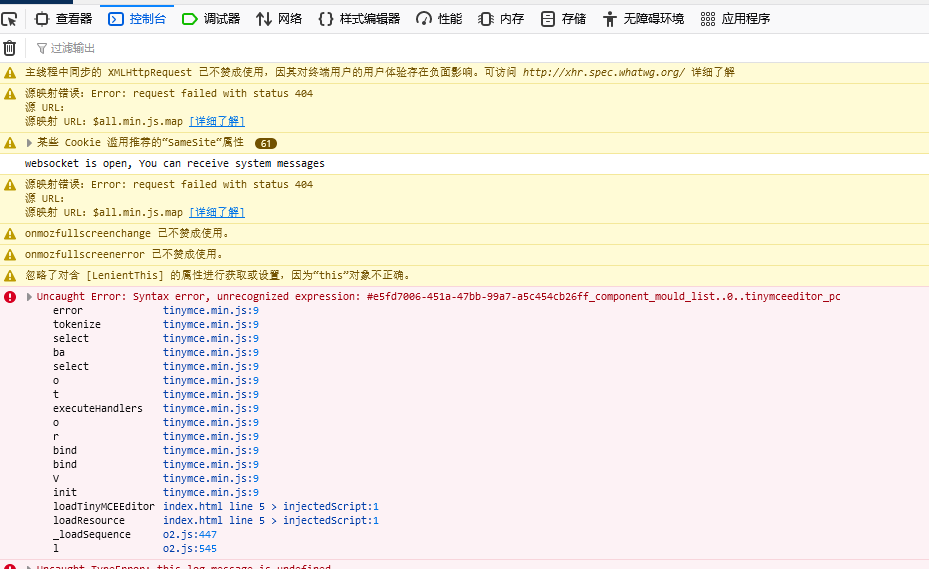Activate the element picker icon
Image resolution: width=929 pixels, height=569 pixels.
coord(9,19)
